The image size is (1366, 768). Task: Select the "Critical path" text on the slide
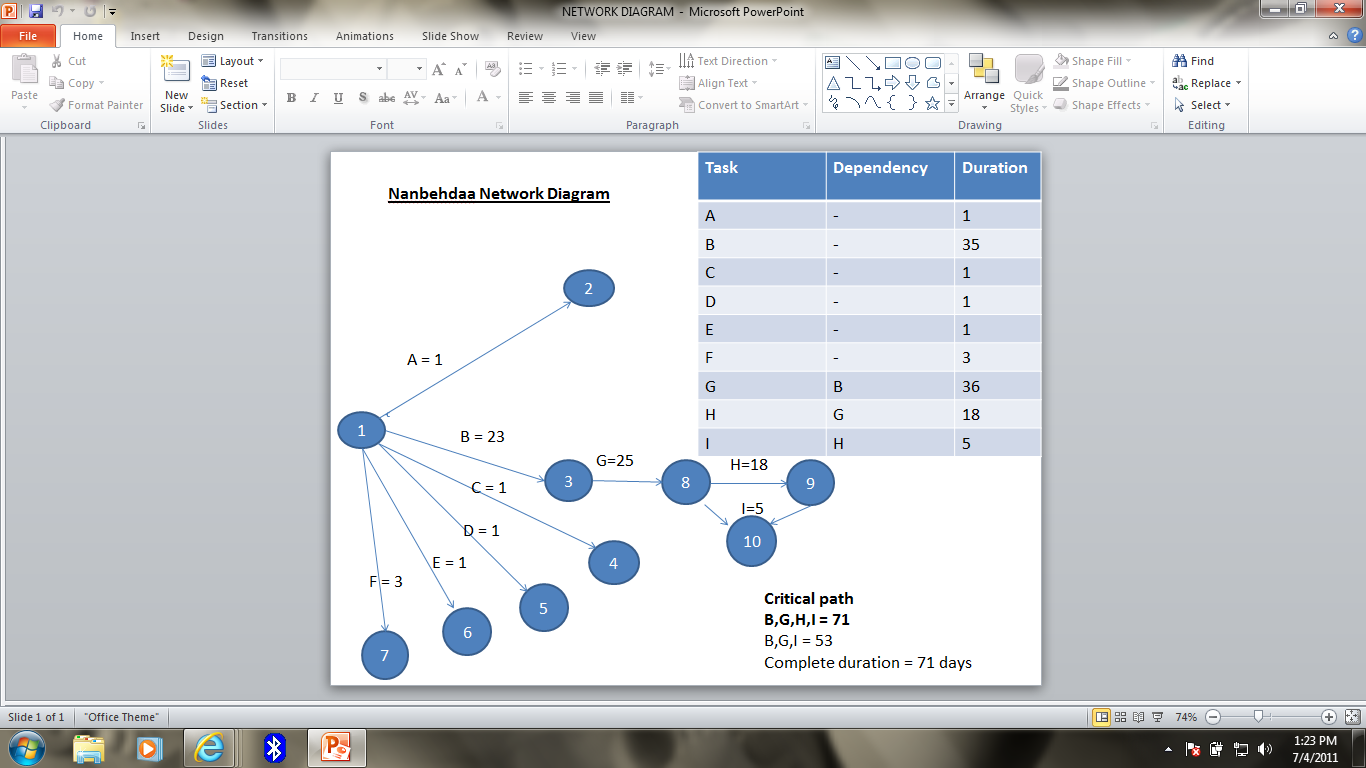[808, 599]
